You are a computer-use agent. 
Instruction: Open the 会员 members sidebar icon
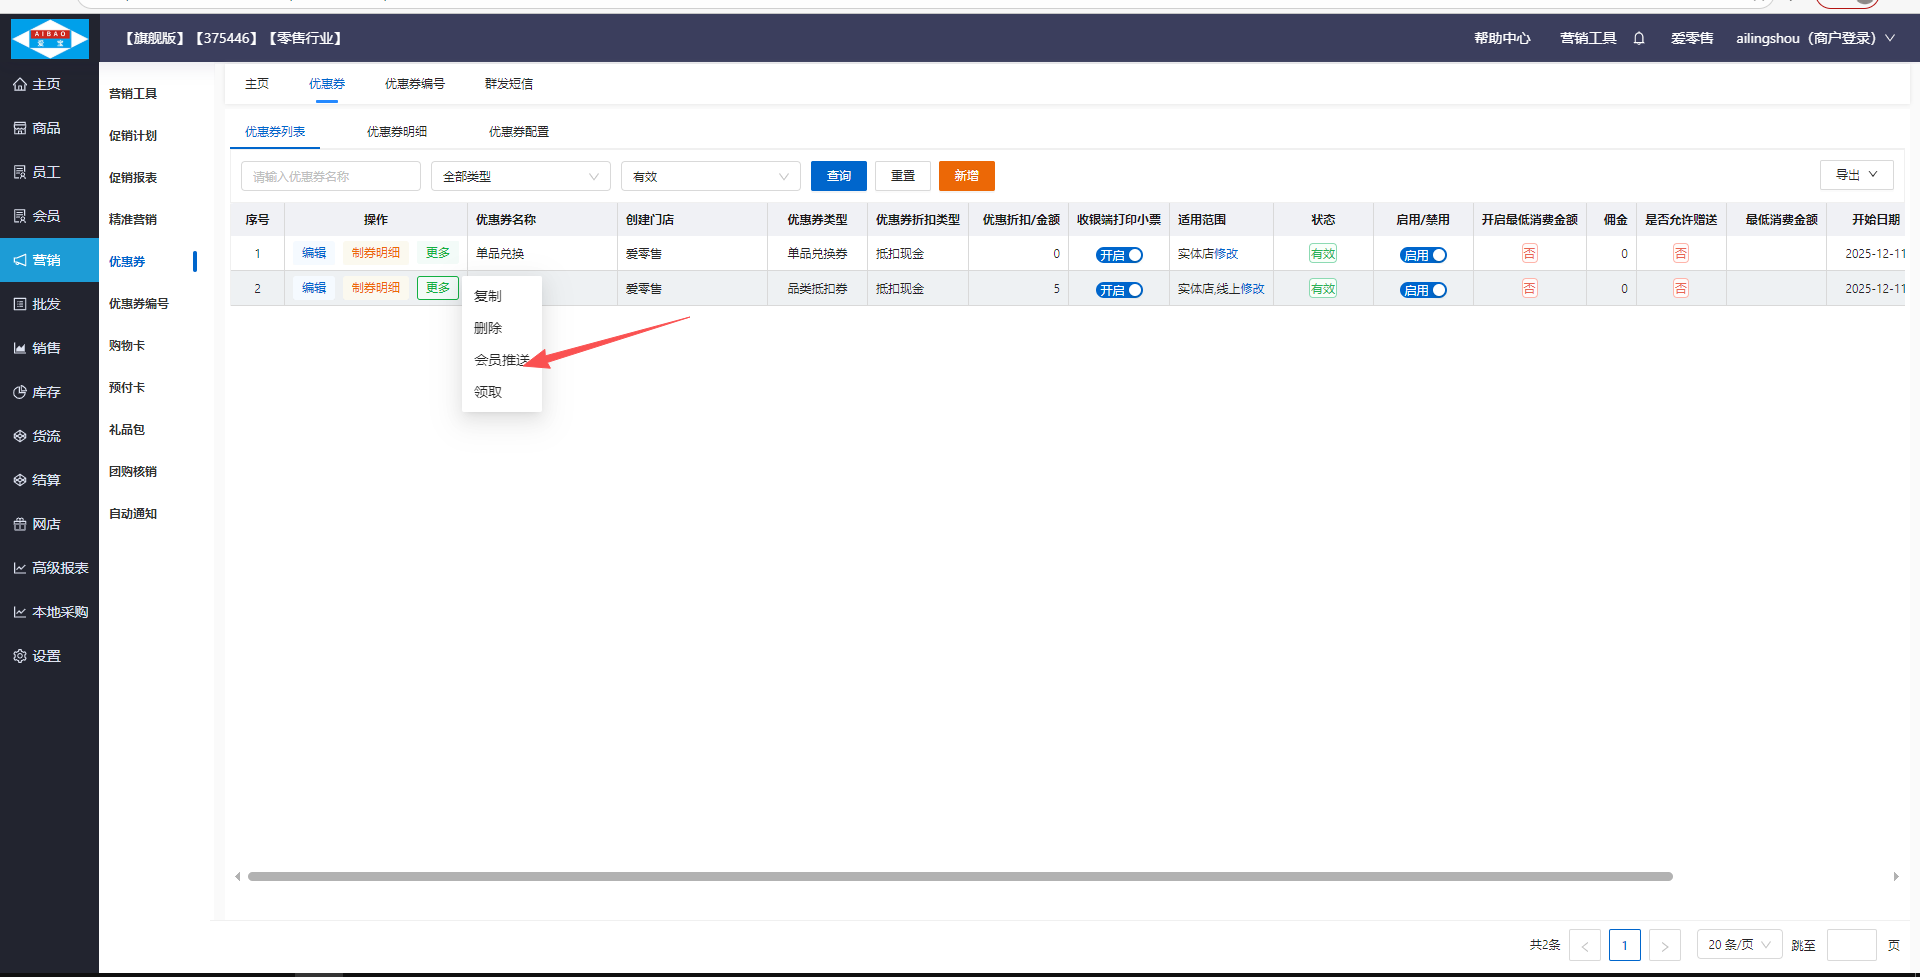pos(20,217)
